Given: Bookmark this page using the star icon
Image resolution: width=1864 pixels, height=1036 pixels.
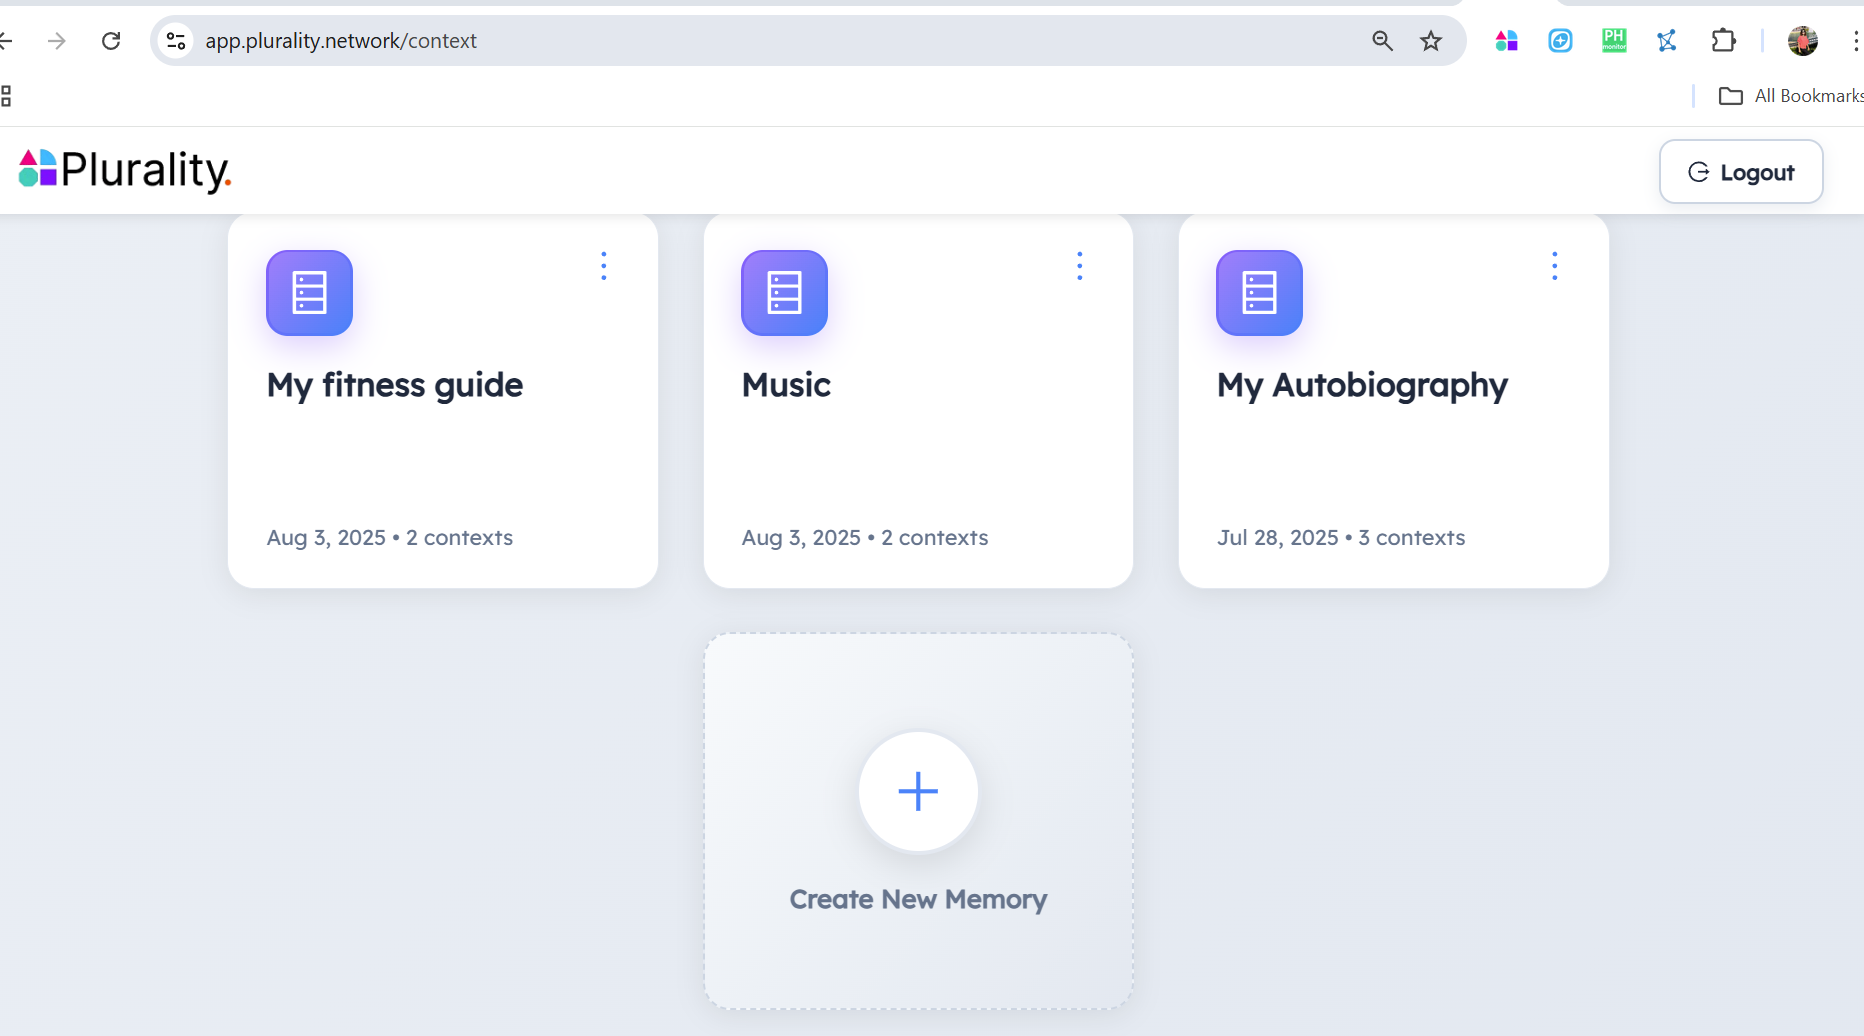Looking at the screenshot, I should coord(1431,40).
